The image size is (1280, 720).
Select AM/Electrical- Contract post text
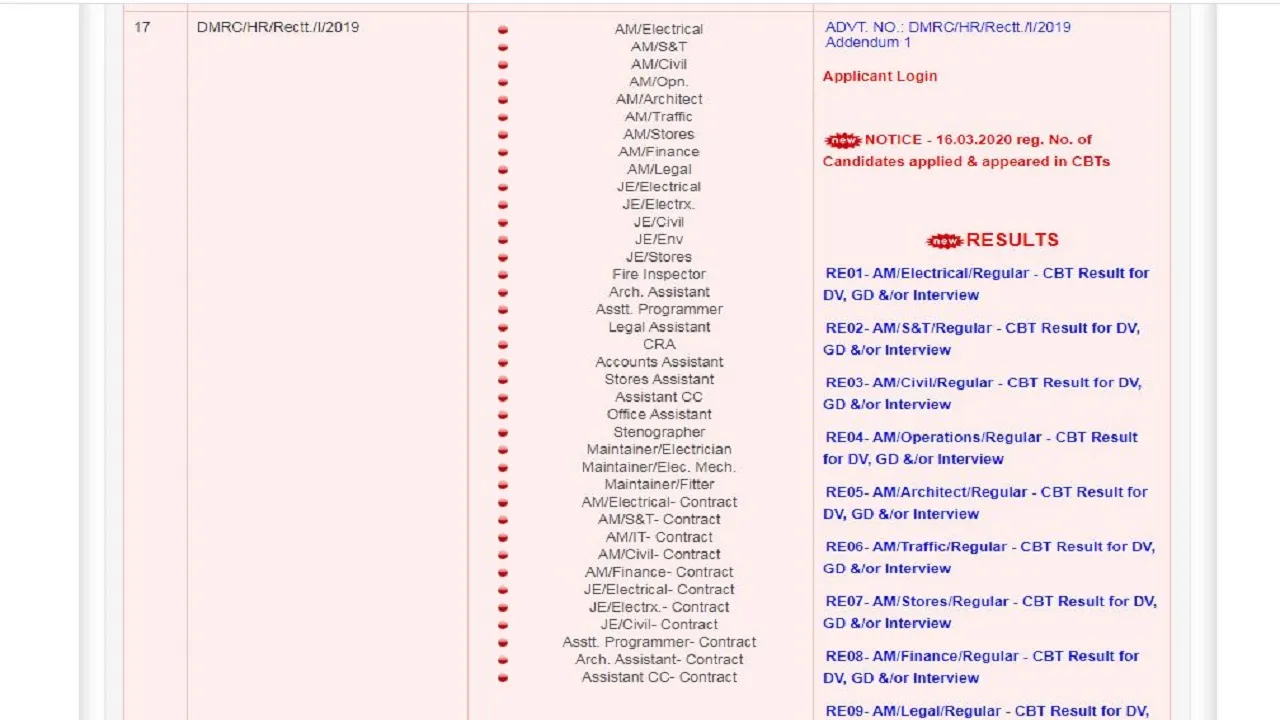coord(659,502)
